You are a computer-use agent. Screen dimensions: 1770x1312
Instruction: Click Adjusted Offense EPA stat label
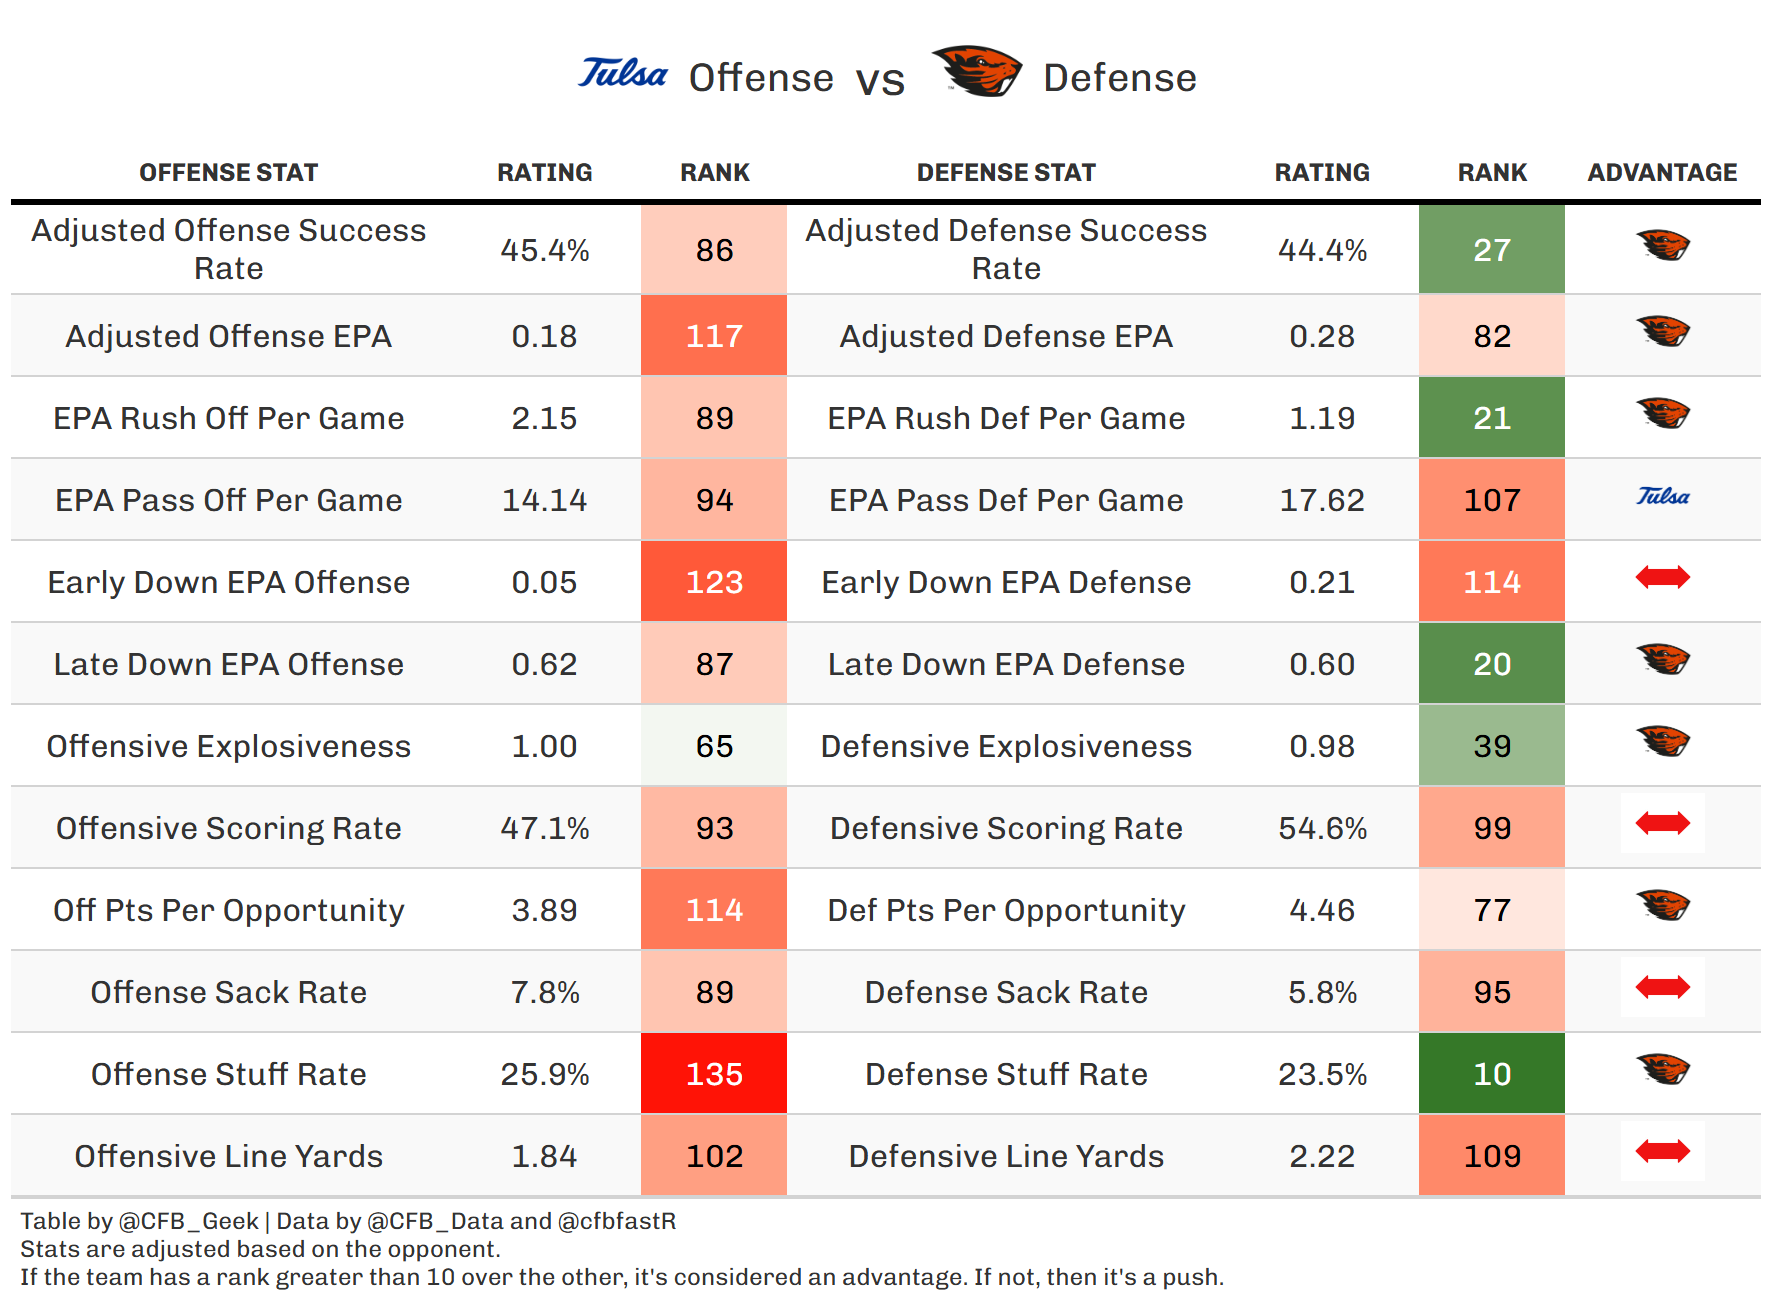pyautogui.click(x=228, y=337)
